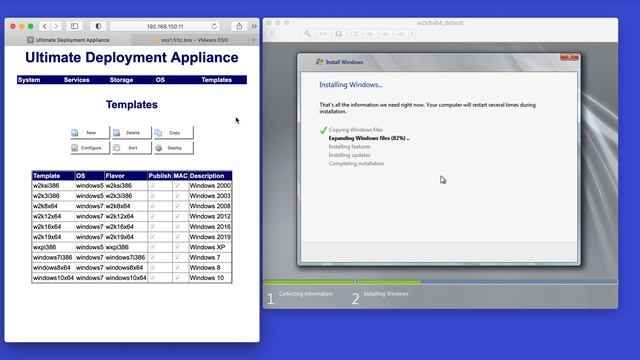Open the System menu

[29, 80]
